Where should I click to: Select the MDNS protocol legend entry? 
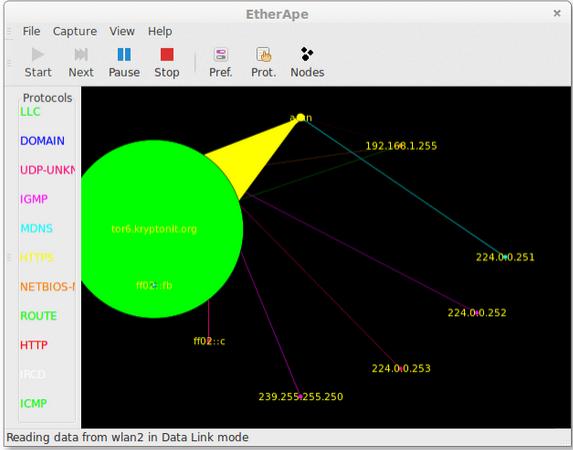coord(37,228)
